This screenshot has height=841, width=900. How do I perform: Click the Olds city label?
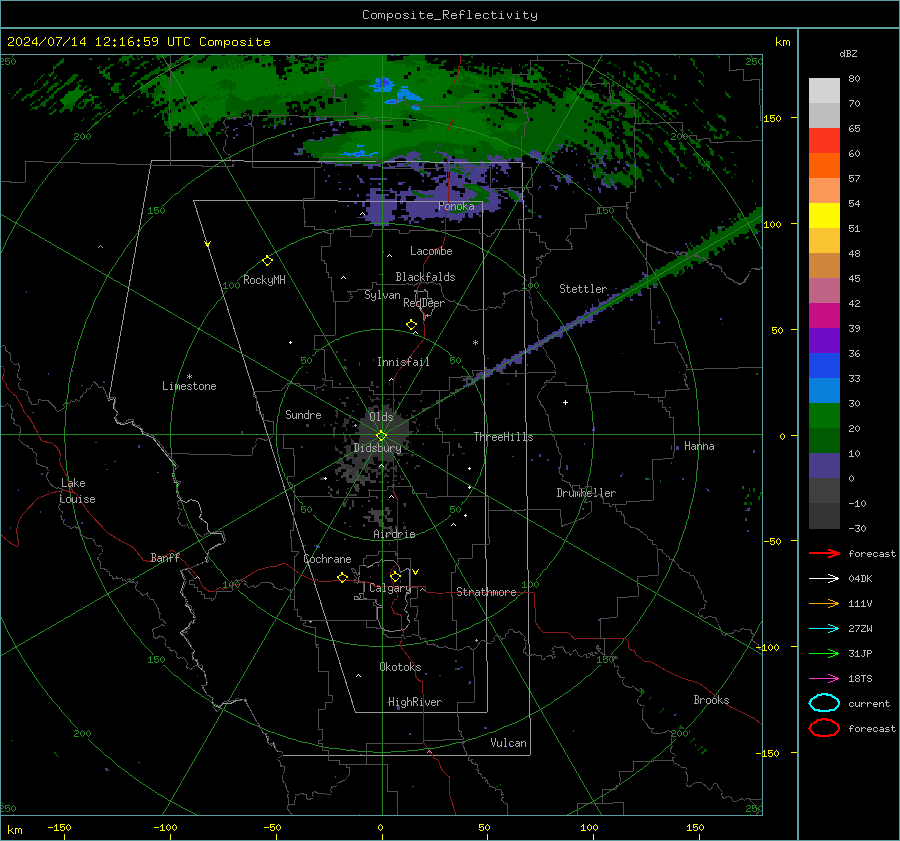(381, 417)
